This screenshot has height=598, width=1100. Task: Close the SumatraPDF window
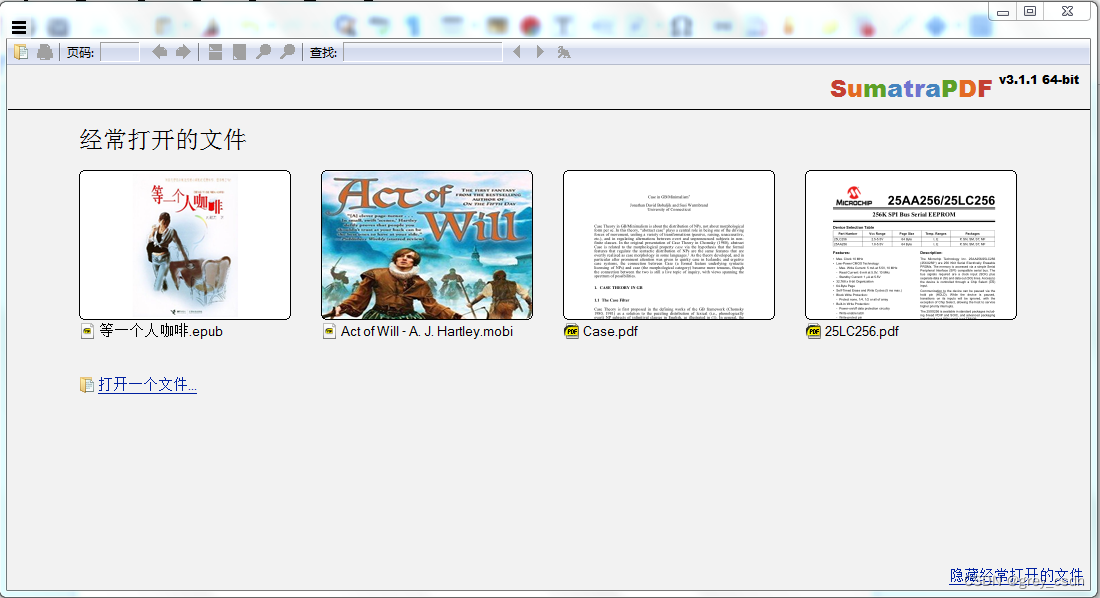point(1067,11)
